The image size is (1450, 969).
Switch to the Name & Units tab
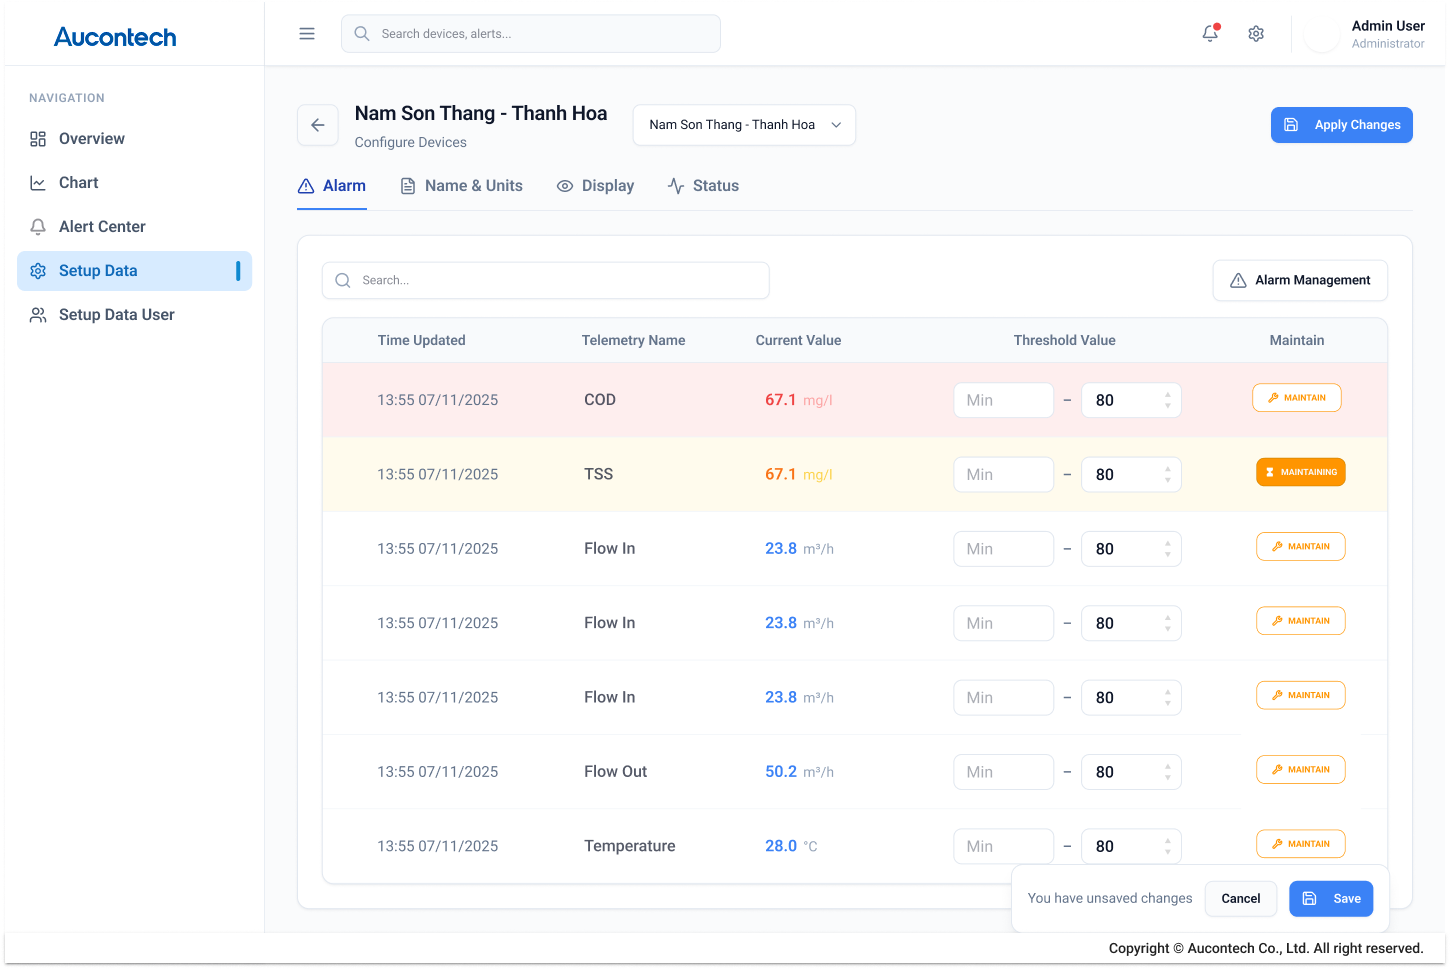461,186
